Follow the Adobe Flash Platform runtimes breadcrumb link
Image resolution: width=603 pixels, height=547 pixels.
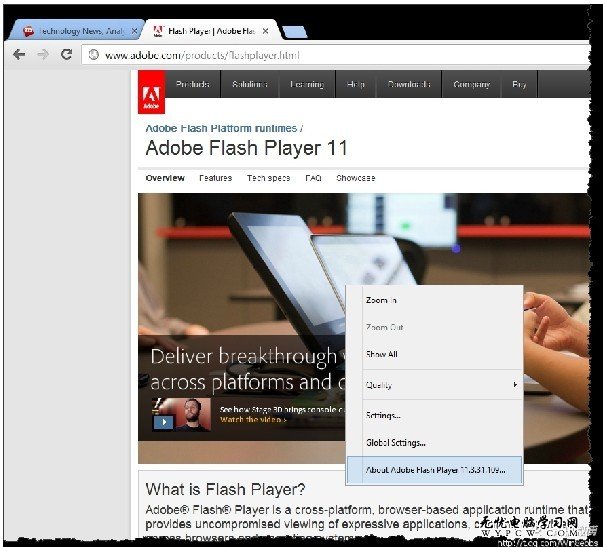click(221, 128)
